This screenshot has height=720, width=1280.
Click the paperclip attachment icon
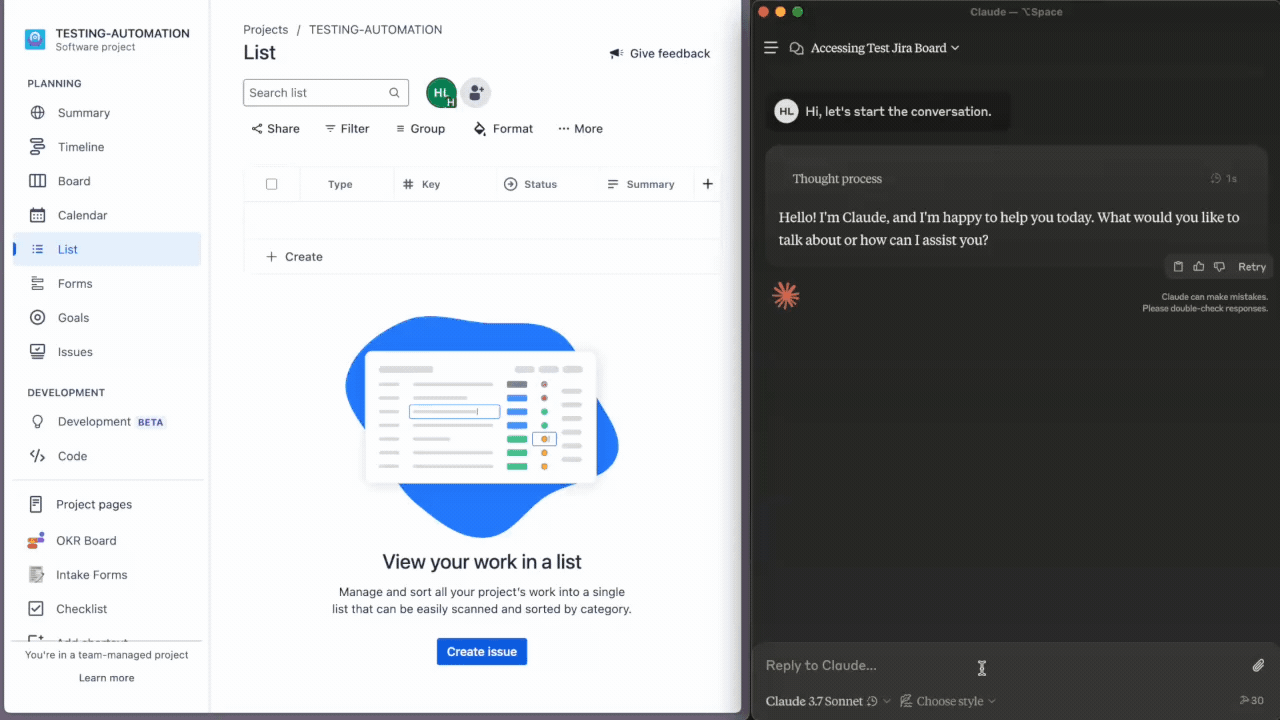point(1258,666)
